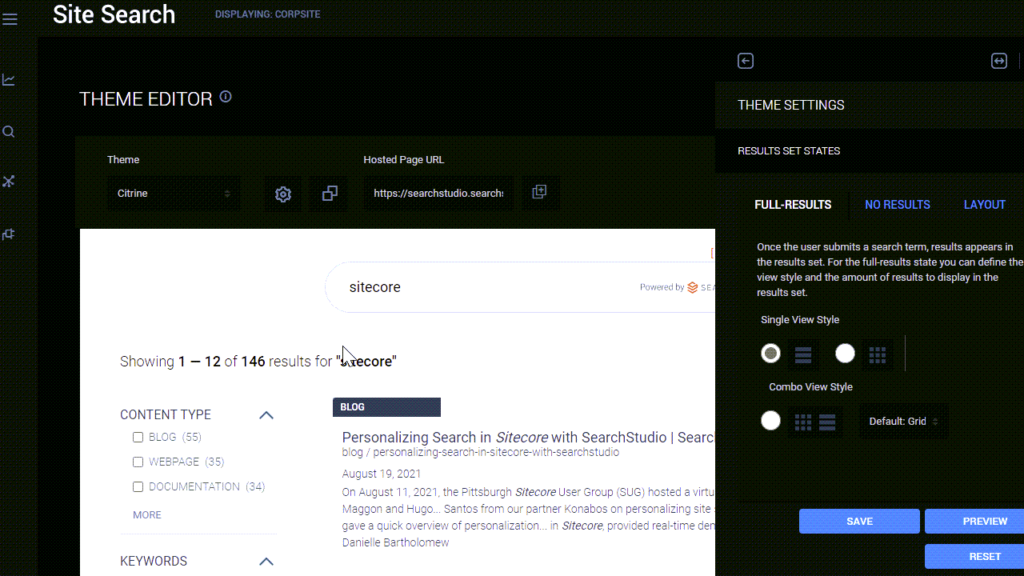Select the Combo View Style radio button
Image resolution: width=1024 pixels, height=576 pixels.
tap(771, 421)
